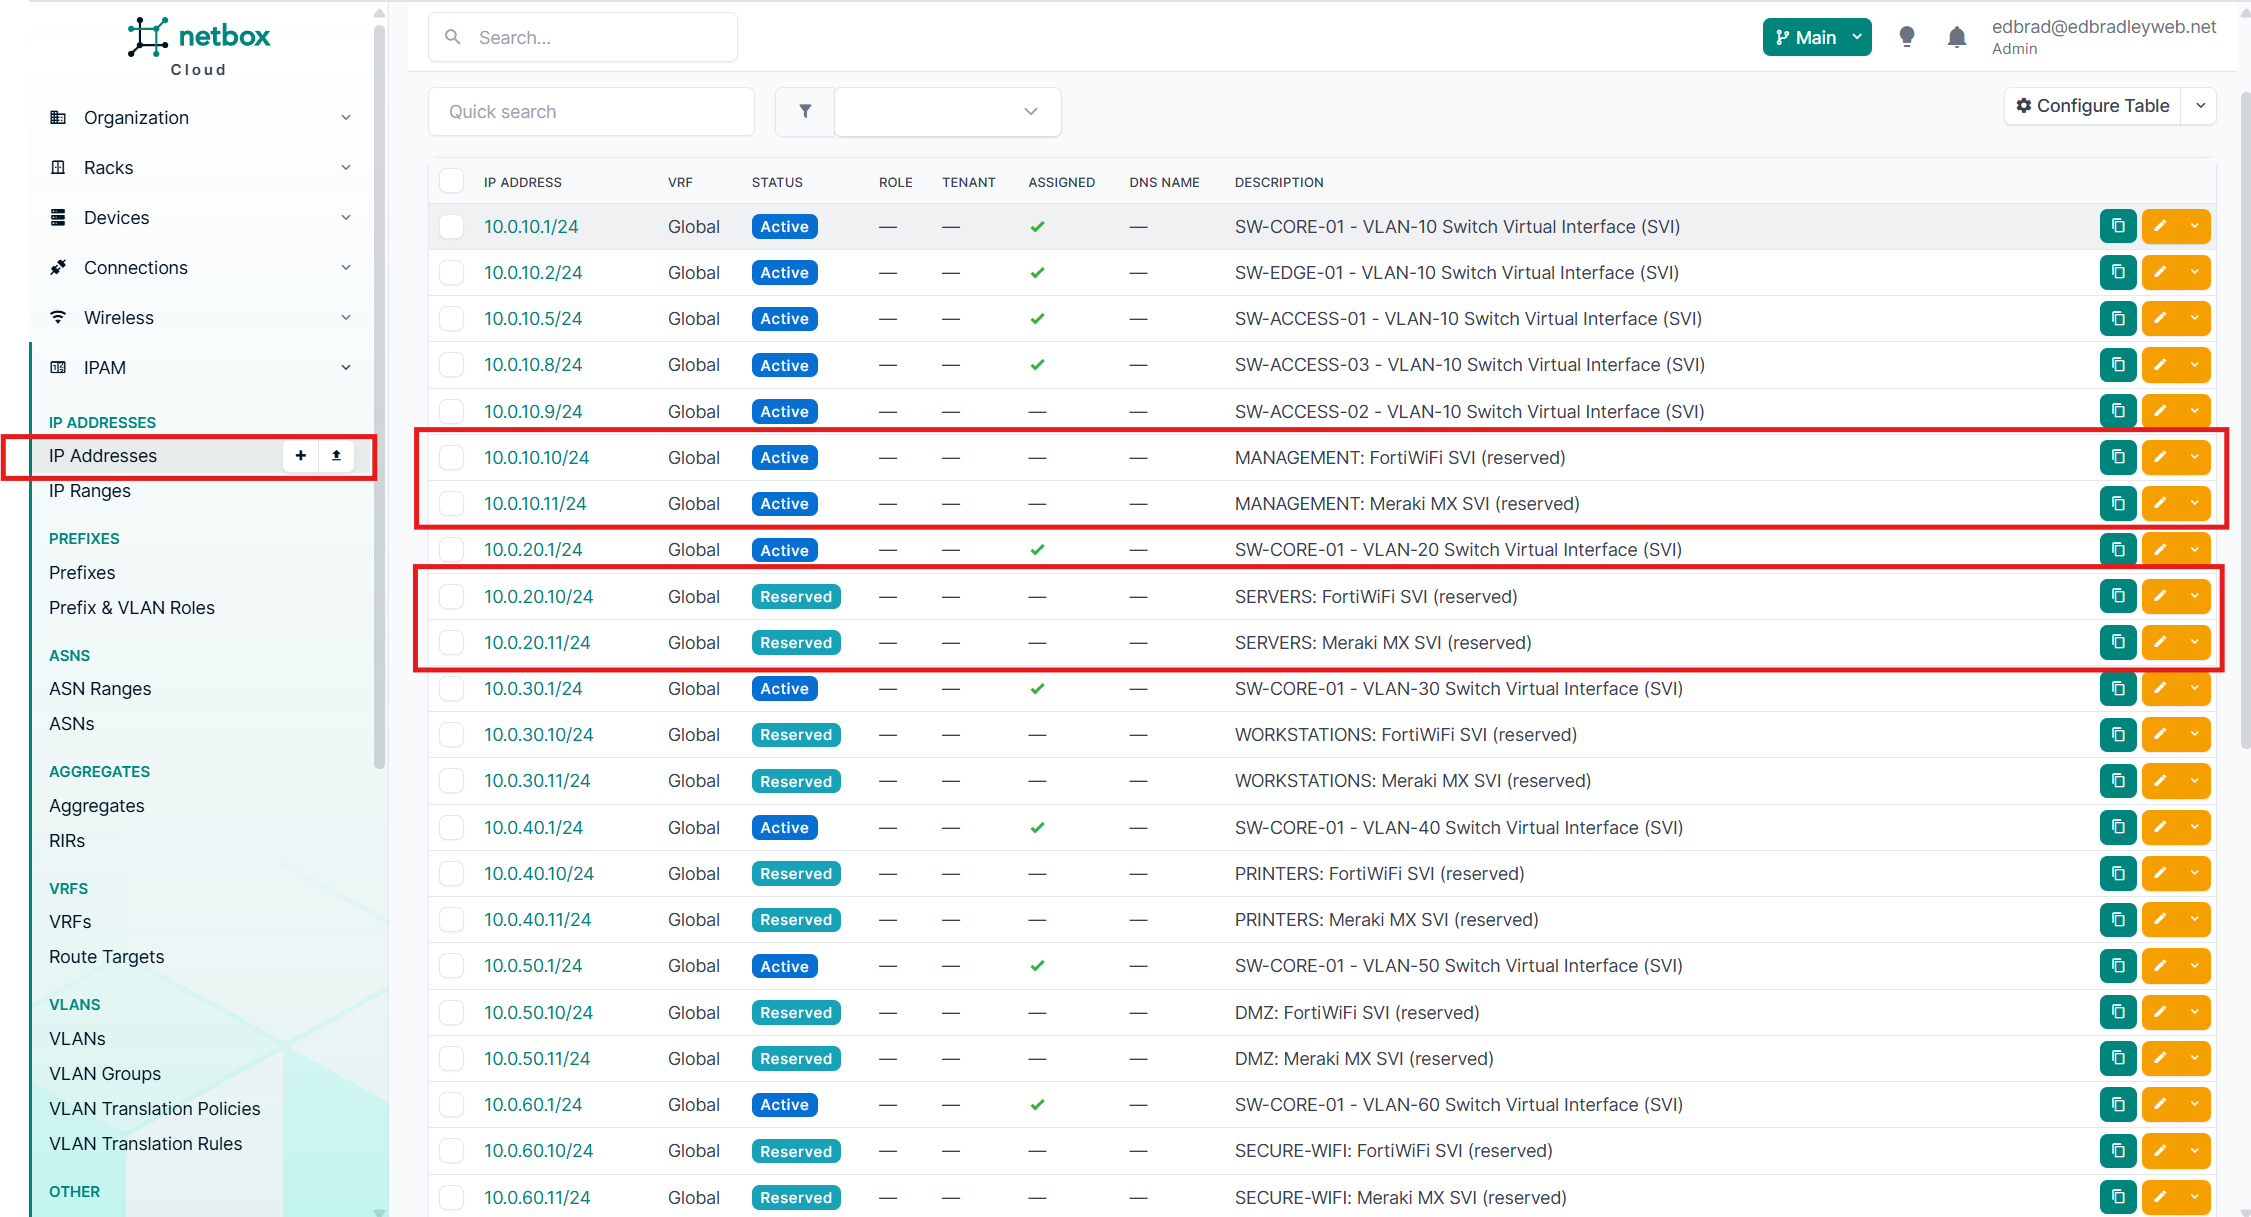
Task: Open the 10.0.50.1/24 IP address link
Action: (x=533, y=966)
